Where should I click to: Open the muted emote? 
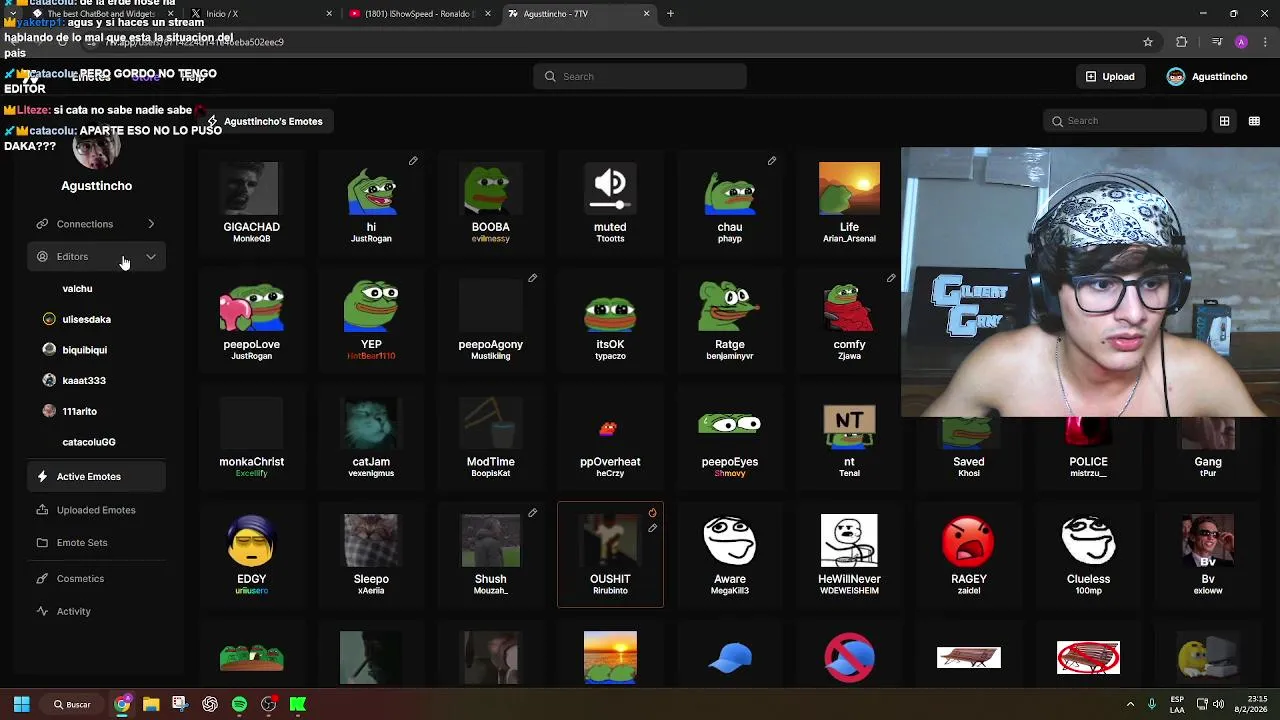click(610, 202)
